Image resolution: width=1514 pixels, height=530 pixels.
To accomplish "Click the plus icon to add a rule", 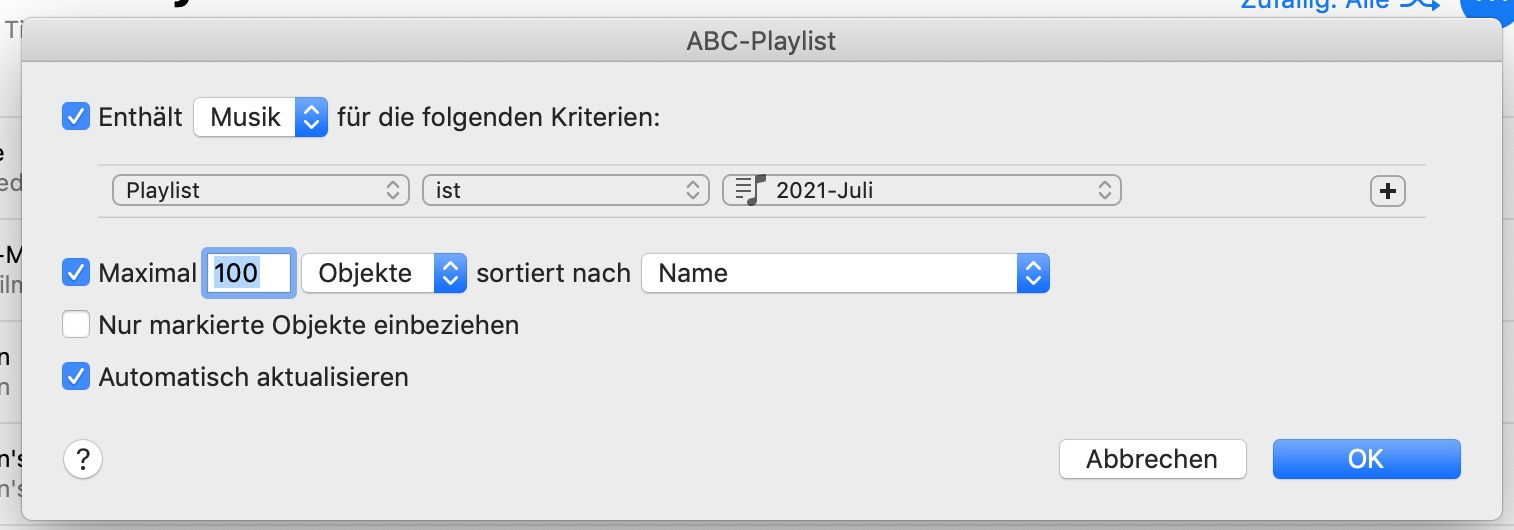I will coord(1387,191).
